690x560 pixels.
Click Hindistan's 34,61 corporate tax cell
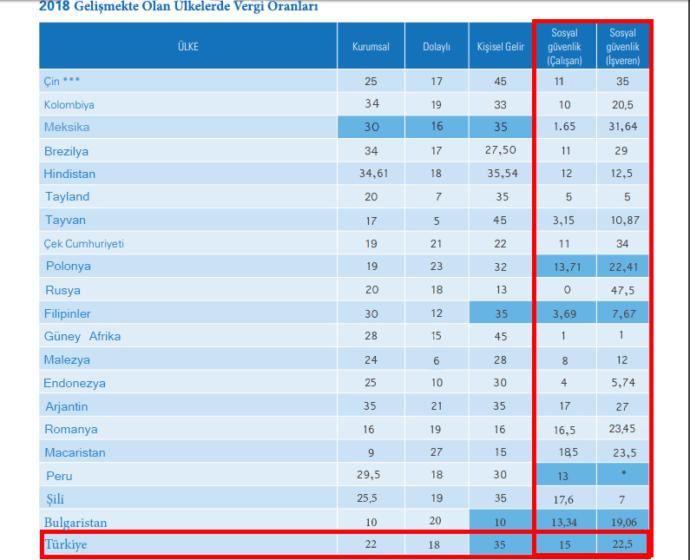tap(371, 174)
